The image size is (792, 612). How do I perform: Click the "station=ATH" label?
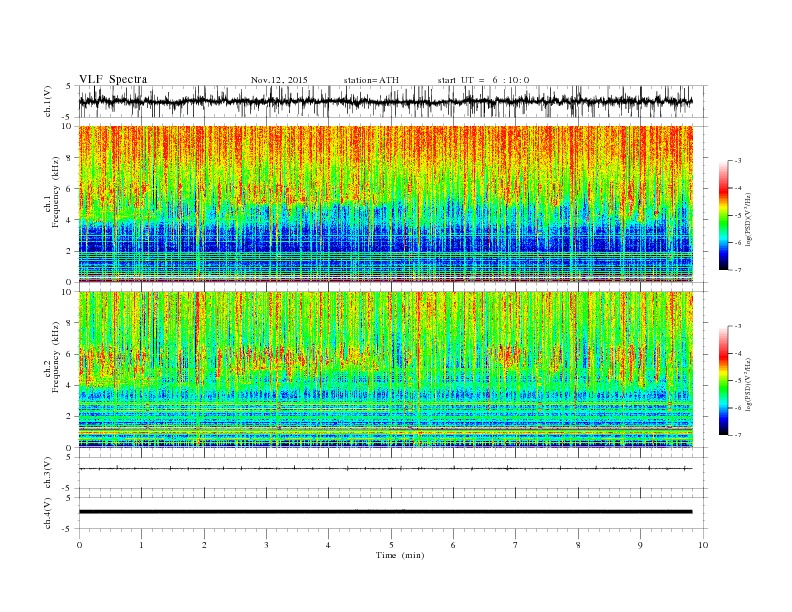click(371, 80)
